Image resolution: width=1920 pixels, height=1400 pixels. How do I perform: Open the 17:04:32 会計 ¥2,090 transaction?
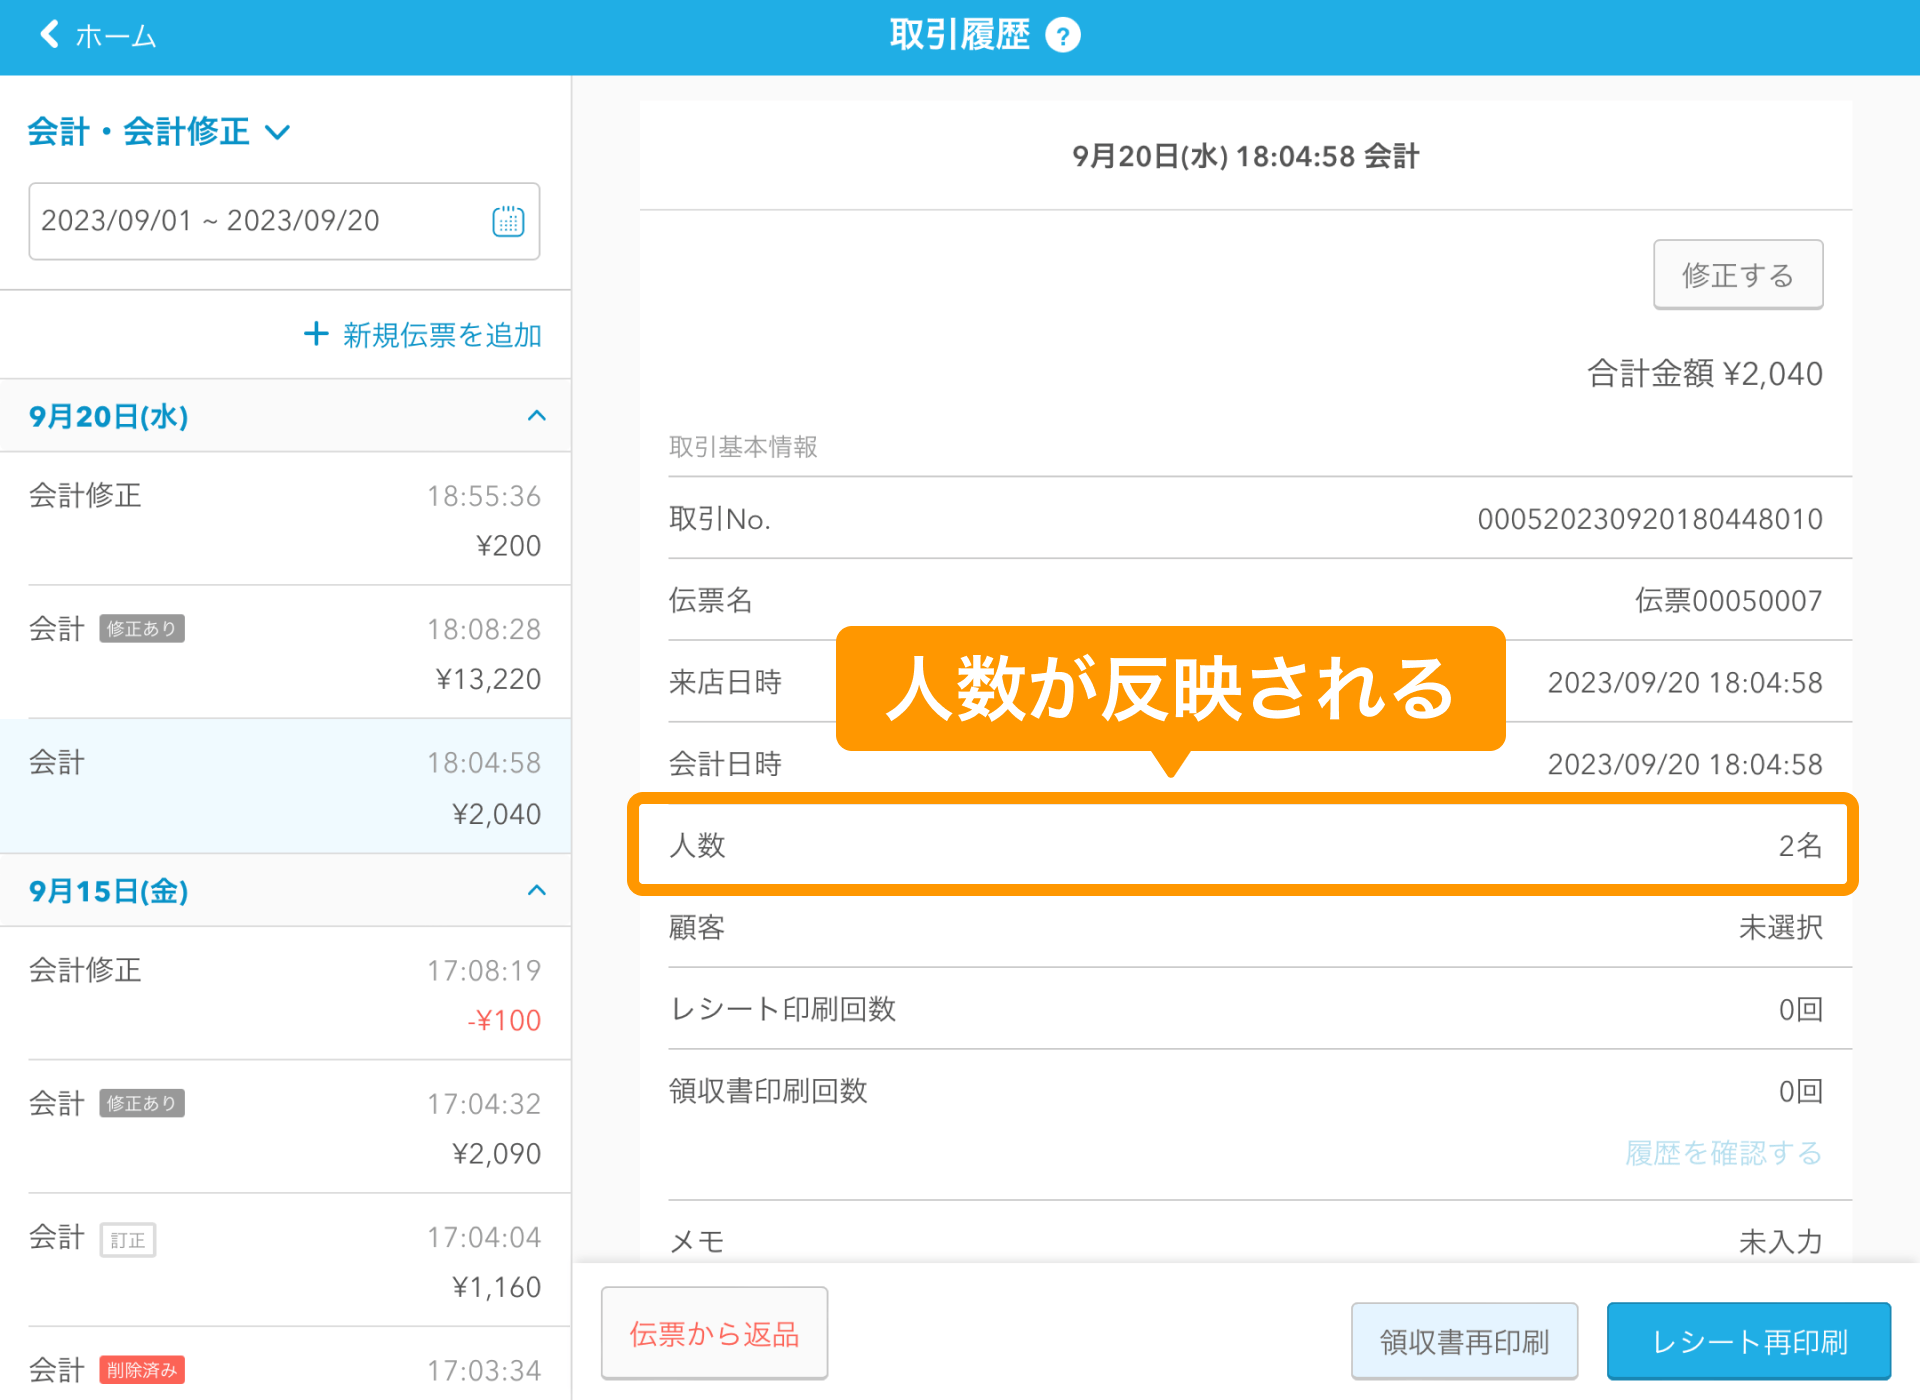tap(285, 1128)
